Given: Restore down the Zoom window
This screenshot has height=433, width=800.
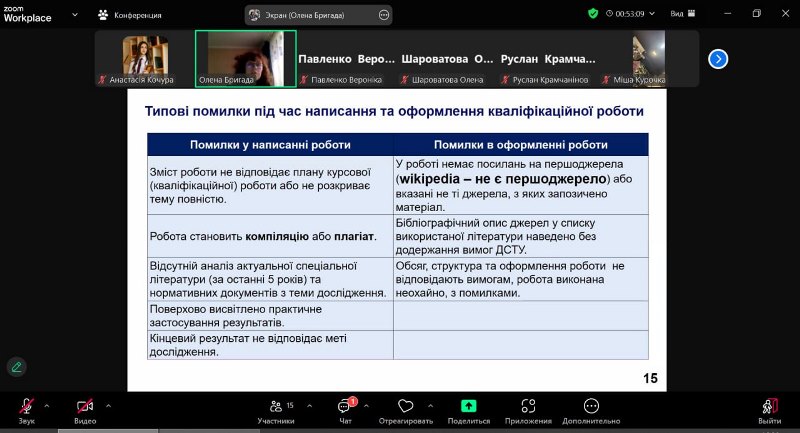Looking at the screenshot, I should [x=757, y=14].
